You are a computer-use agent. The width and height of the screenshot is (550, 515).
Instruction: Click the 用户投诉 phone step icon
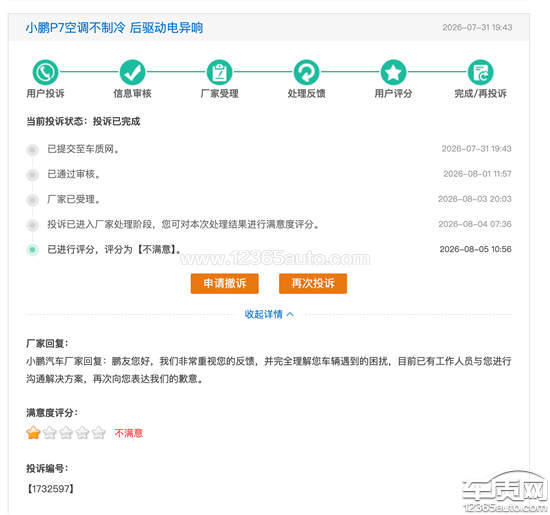(45, 72)
